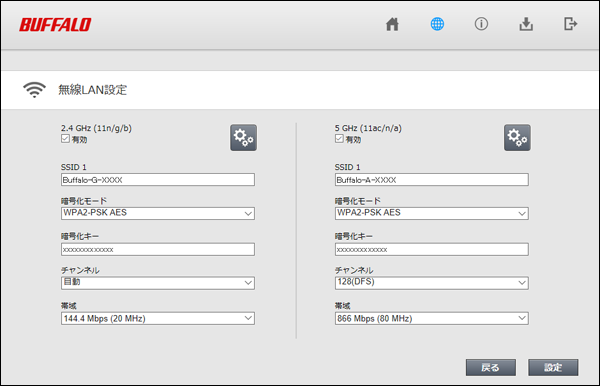The width and height of the screenshot is (600, 386).
Task: Click the logout icon in header
Action: click(570, 24)
